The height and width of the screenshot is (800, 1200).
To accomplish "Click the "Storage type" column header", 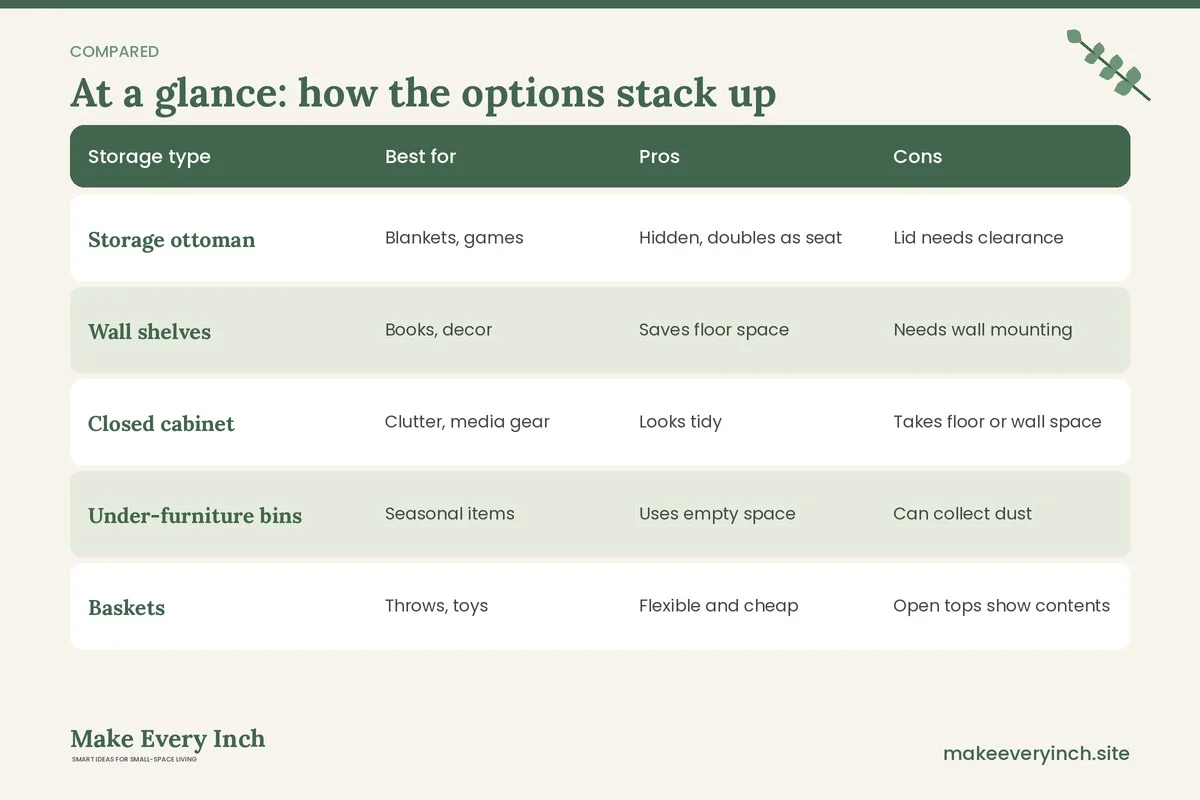I will pyautogui.click(x=149, y=157).
